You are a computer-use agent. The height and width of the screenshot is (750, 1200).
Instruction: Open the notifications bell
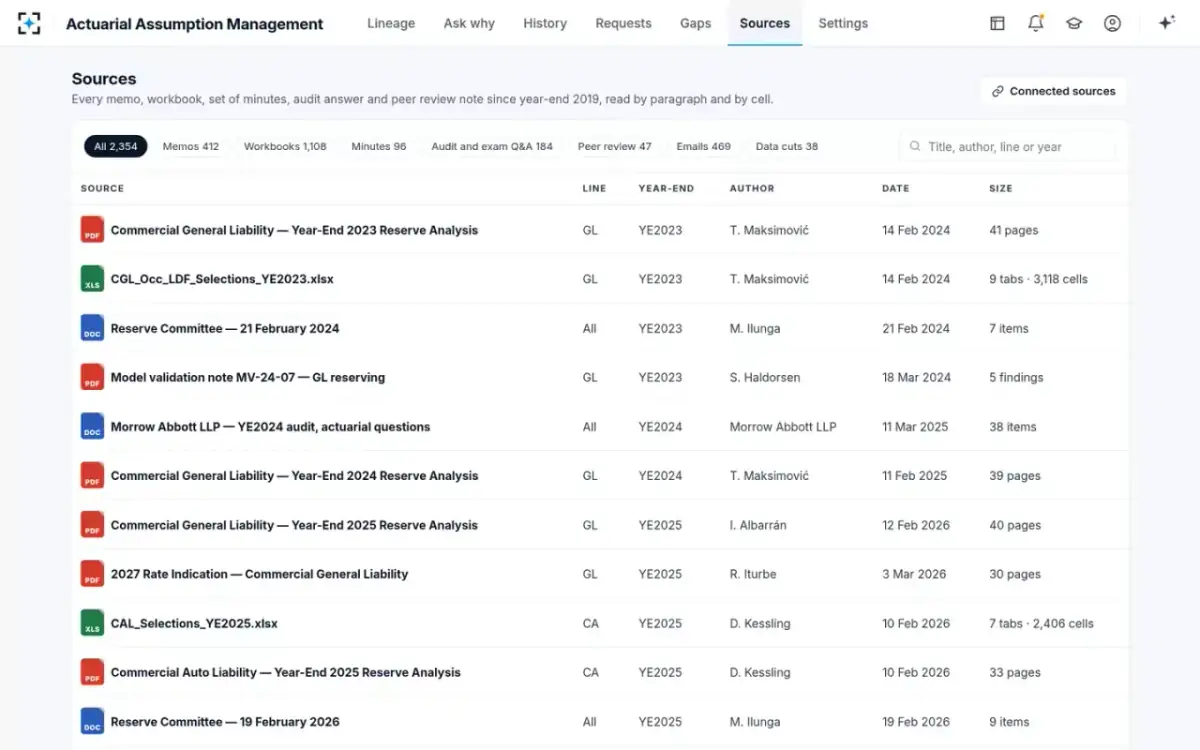point(1036,23)
